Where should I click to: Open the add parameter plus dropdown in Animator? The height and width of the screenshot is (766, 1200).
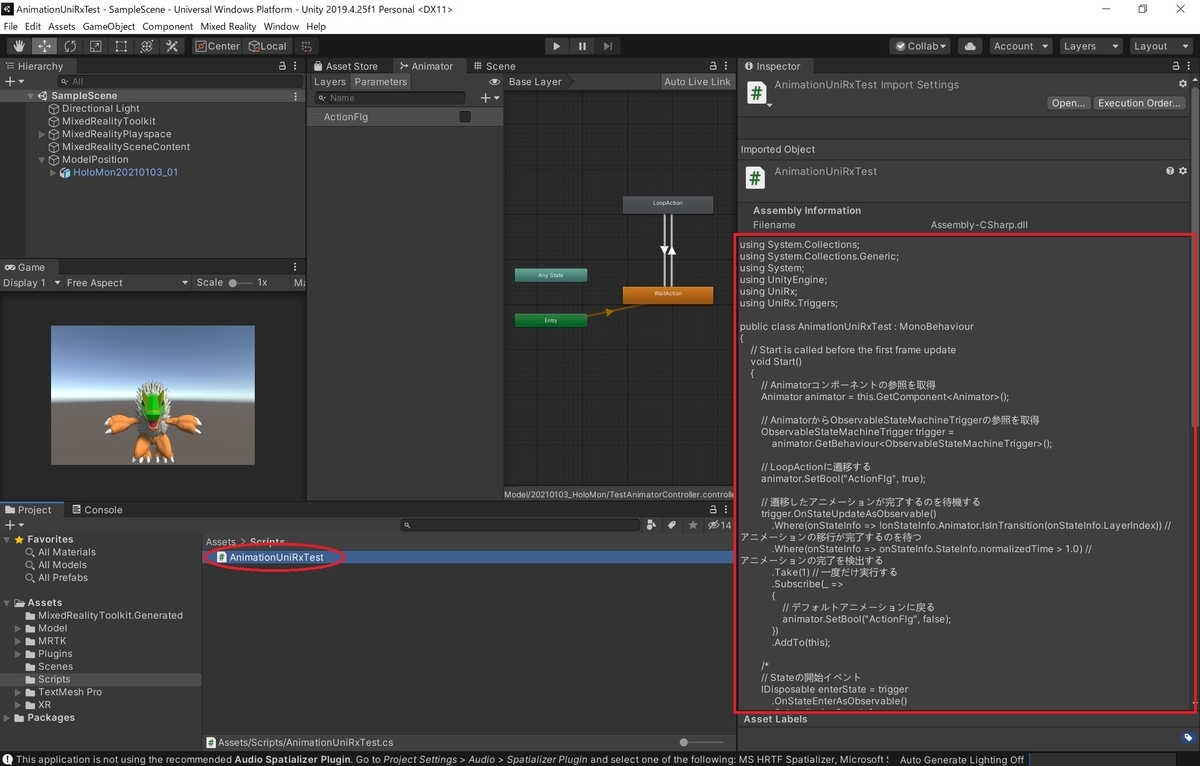pyautogui.click(x=490, y=98)
